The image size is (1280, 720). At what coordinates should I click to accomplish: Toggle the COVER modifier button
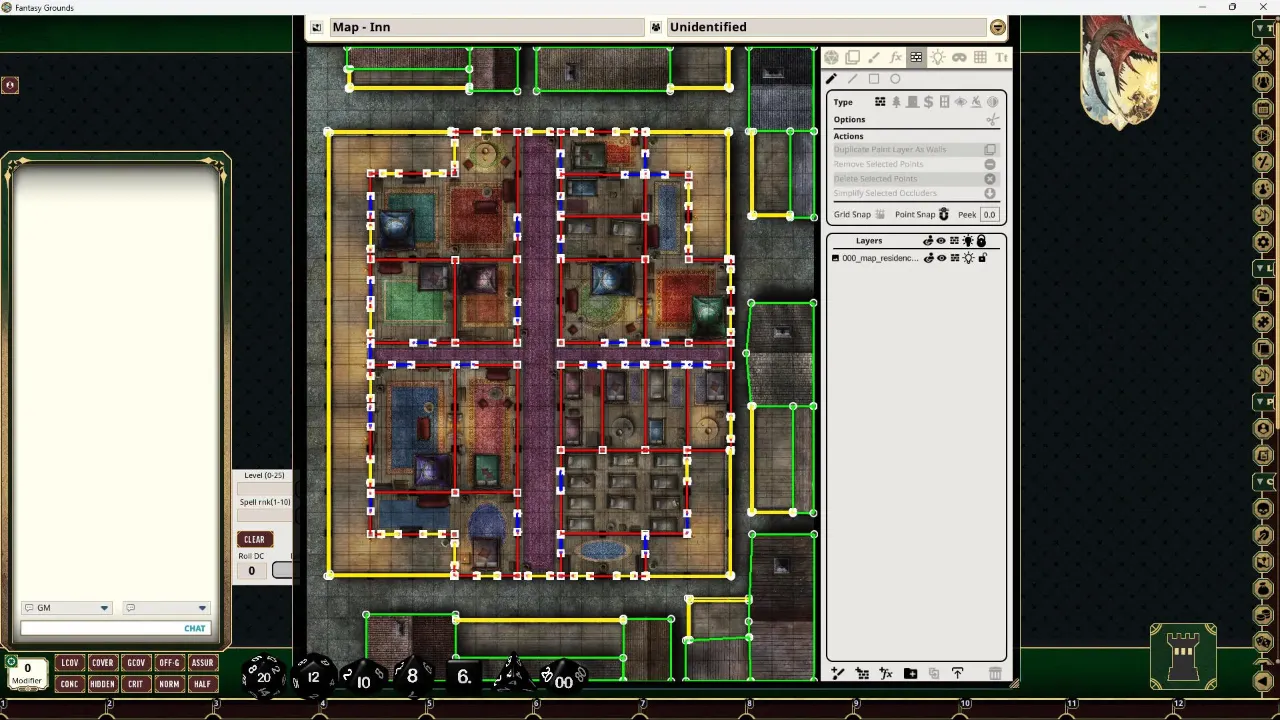102,663
